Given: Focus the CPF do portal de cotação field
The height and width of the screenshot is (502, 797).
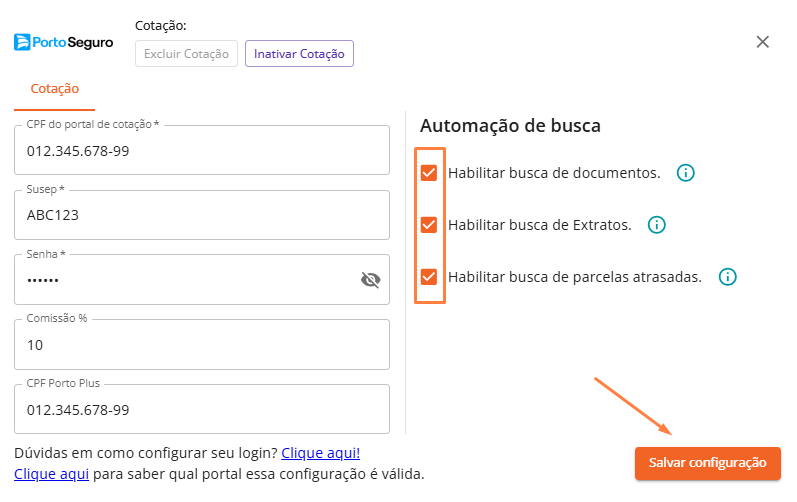Looking at the screenshot, I should (x=200, y=152).
